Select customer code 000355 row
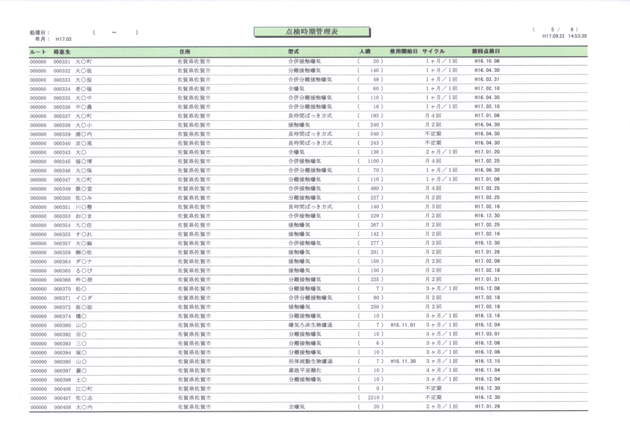 tap(61, 233)
